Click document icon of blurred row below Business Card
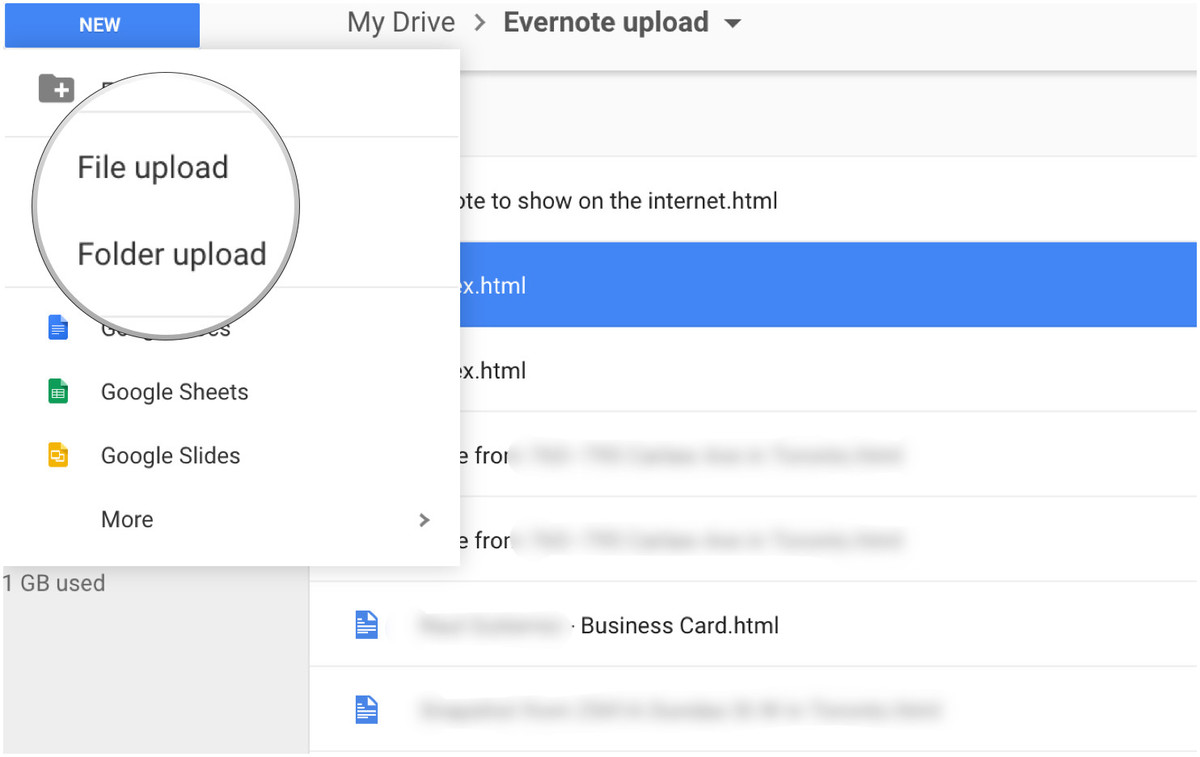 click(x=367, y=711)
